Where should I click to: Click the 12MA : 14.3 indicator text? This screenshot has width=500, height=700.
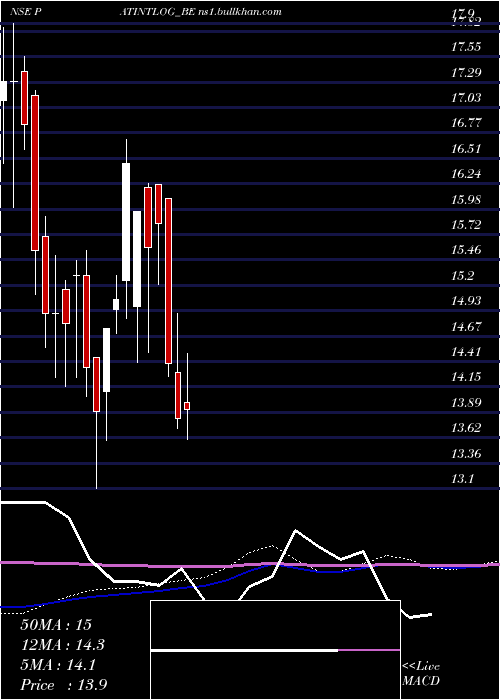point(62,645)
